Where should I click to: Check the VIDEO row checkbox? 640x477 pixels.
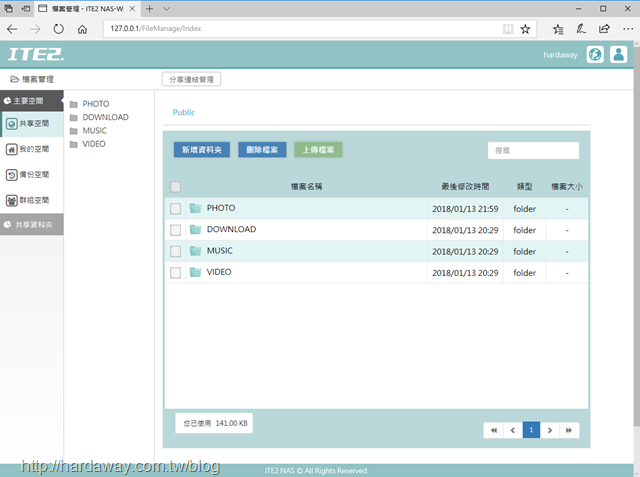pyautogui.click(x=176, y=272)
